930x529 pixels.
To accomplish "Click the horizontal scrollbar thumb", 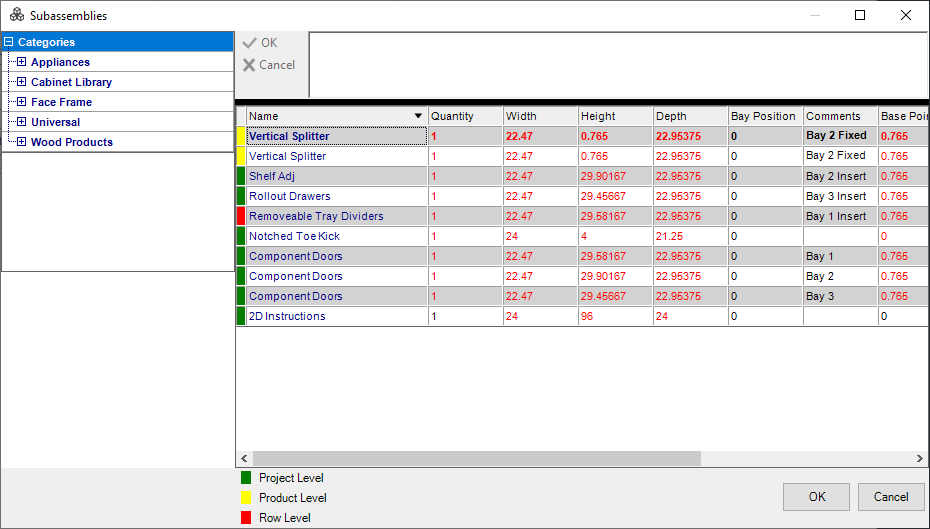I will (477, 458).
